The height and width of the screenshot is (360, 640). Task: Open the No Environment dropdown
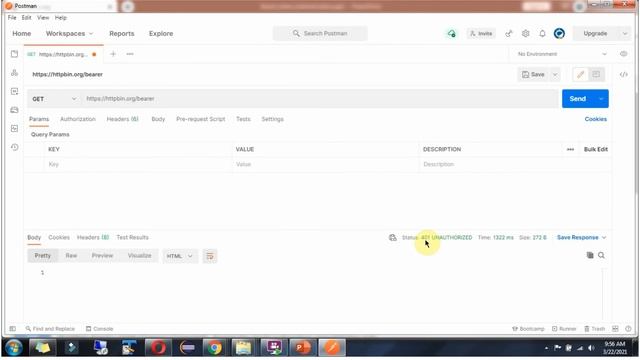tap(562, 54)
